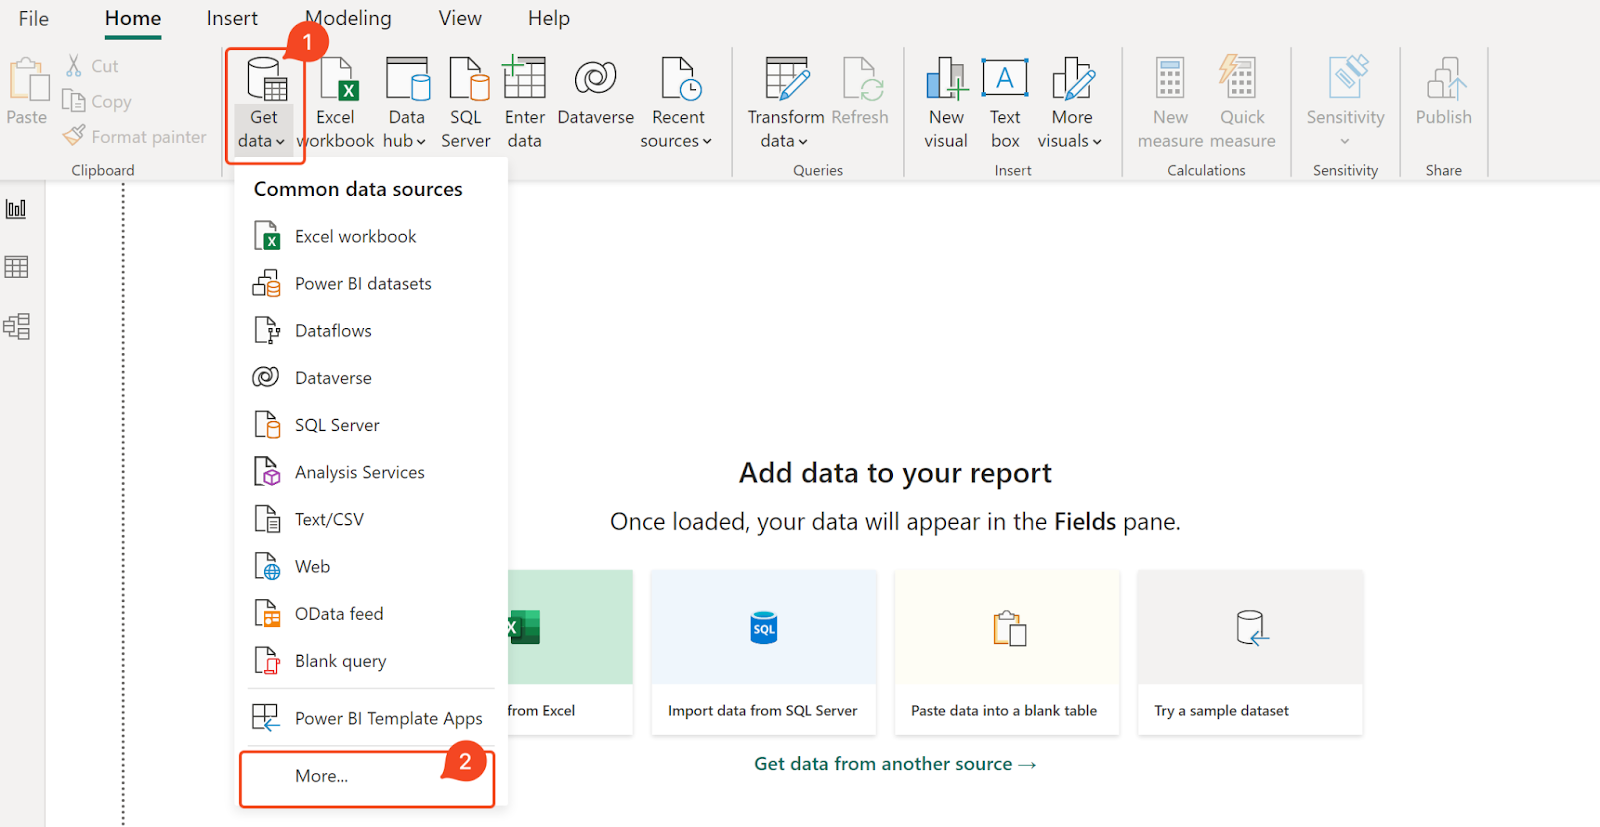Expand the More visuals dropdown
Viewport: 1600px width, 827px height.
1071,104
